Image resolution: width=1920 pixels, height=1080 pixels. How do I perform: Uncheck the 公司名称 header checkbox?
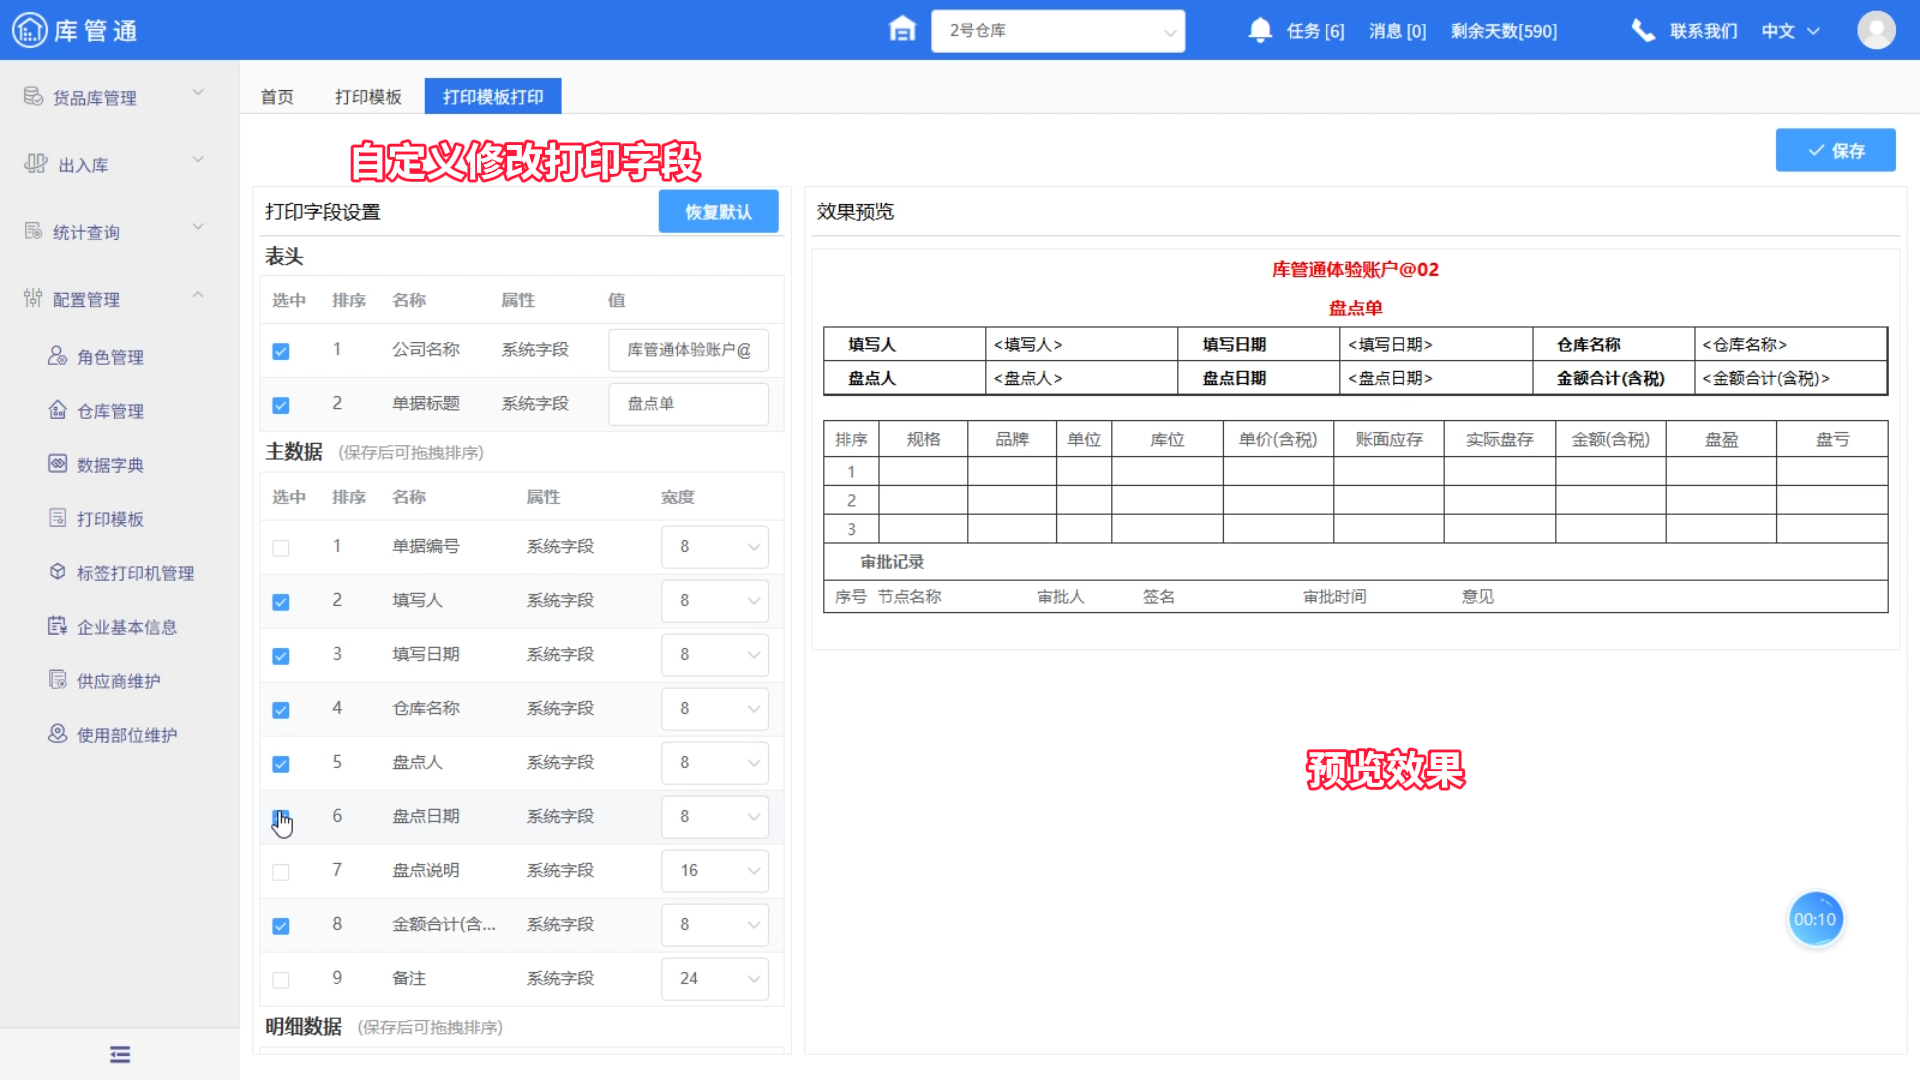[x=281, y=351]
